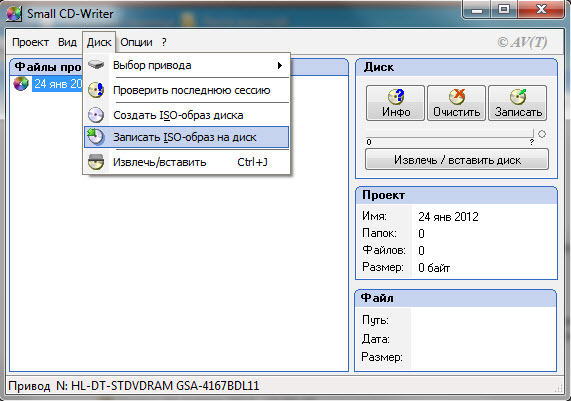This screenshot has height=401, width=571.
Task: Click the eject icon beside Извлечь/вставить
Action: [x=96, y=162]
